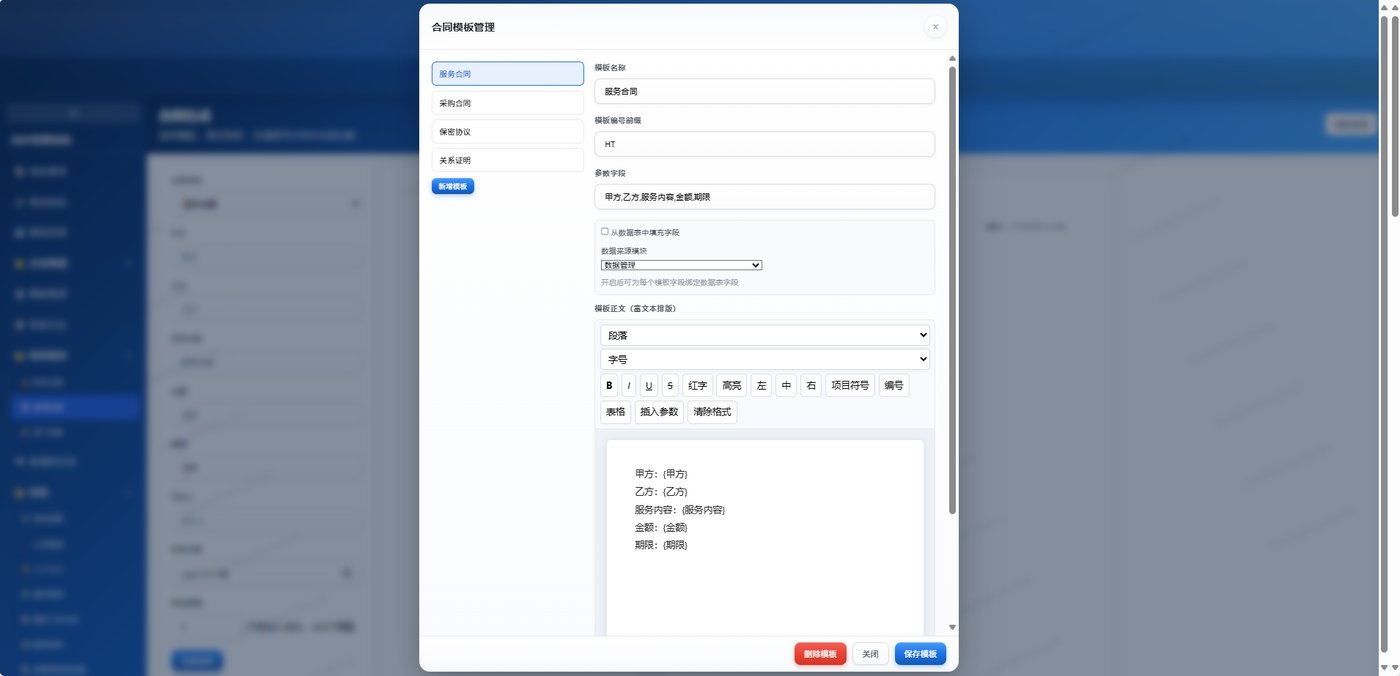Insert a table with 表格 button
This screenshot has height=676, width=1400.
coord(615,412)
